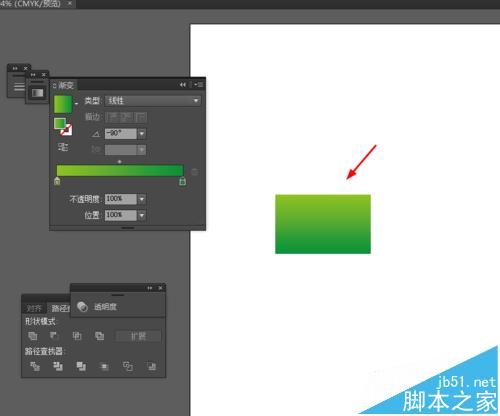Click the 渐变 Gradient panel tab

coord(63,86)
